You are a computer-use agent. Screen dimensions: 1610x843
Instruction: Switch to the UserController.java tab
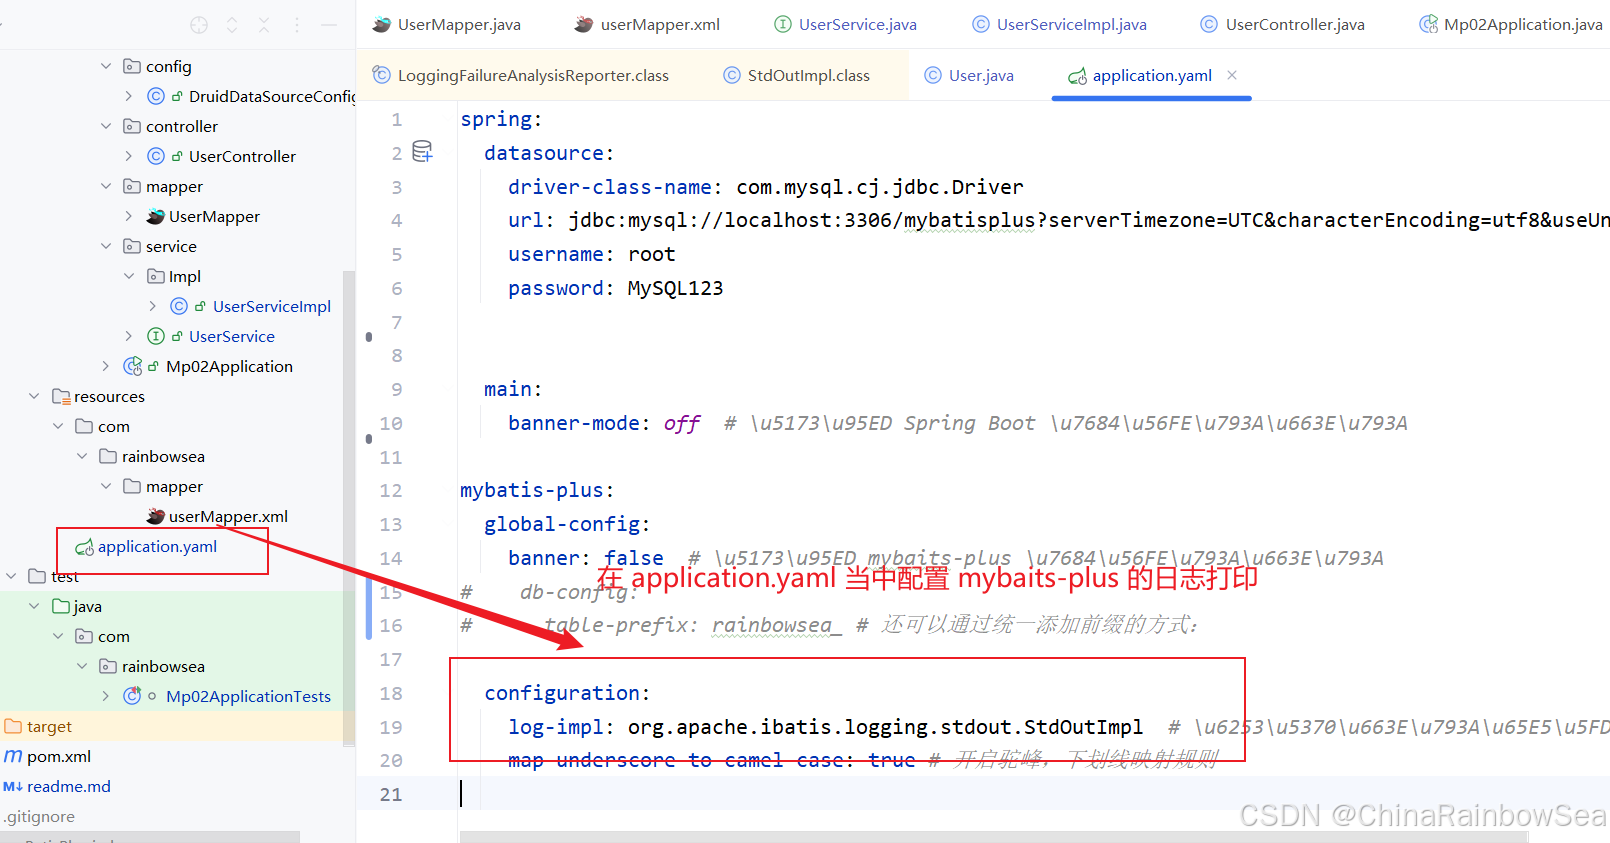(x=1283, y=24)
